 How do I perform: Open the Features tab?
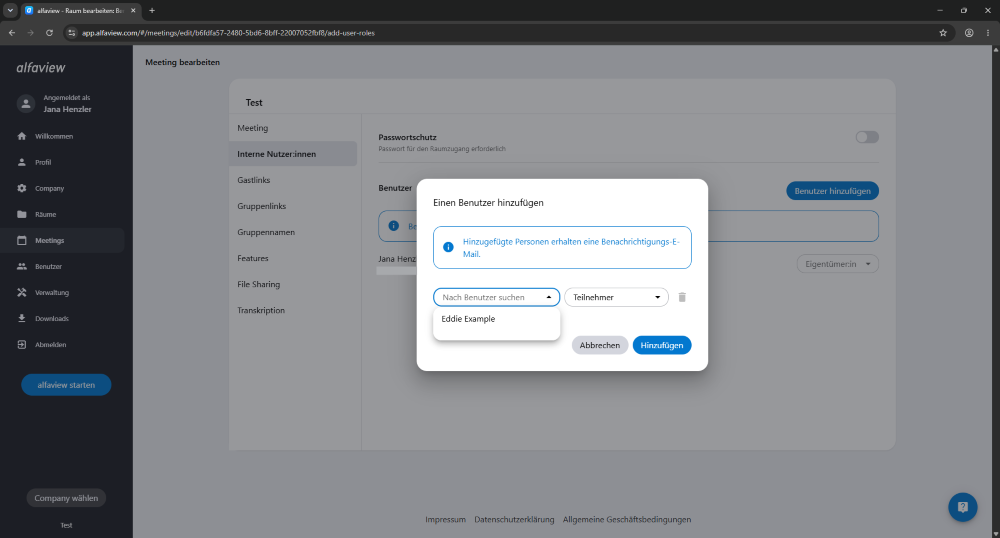tap(293, 258)
